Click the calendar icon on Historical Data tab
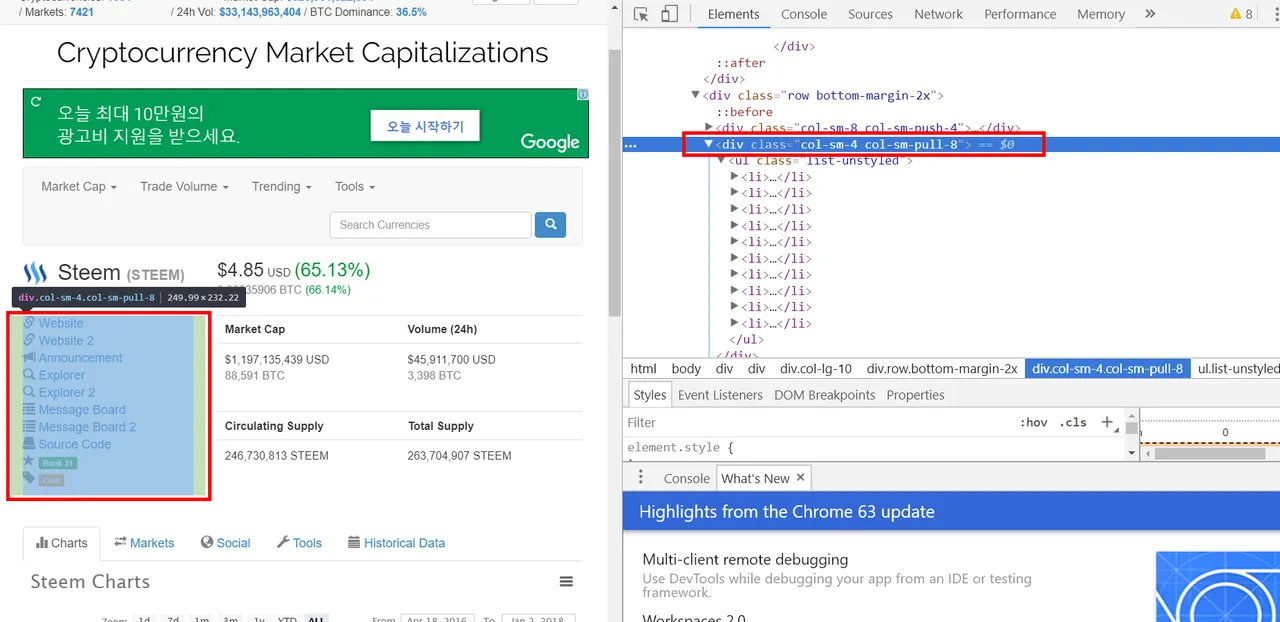The image size is (1280, 622). (354, 542)
